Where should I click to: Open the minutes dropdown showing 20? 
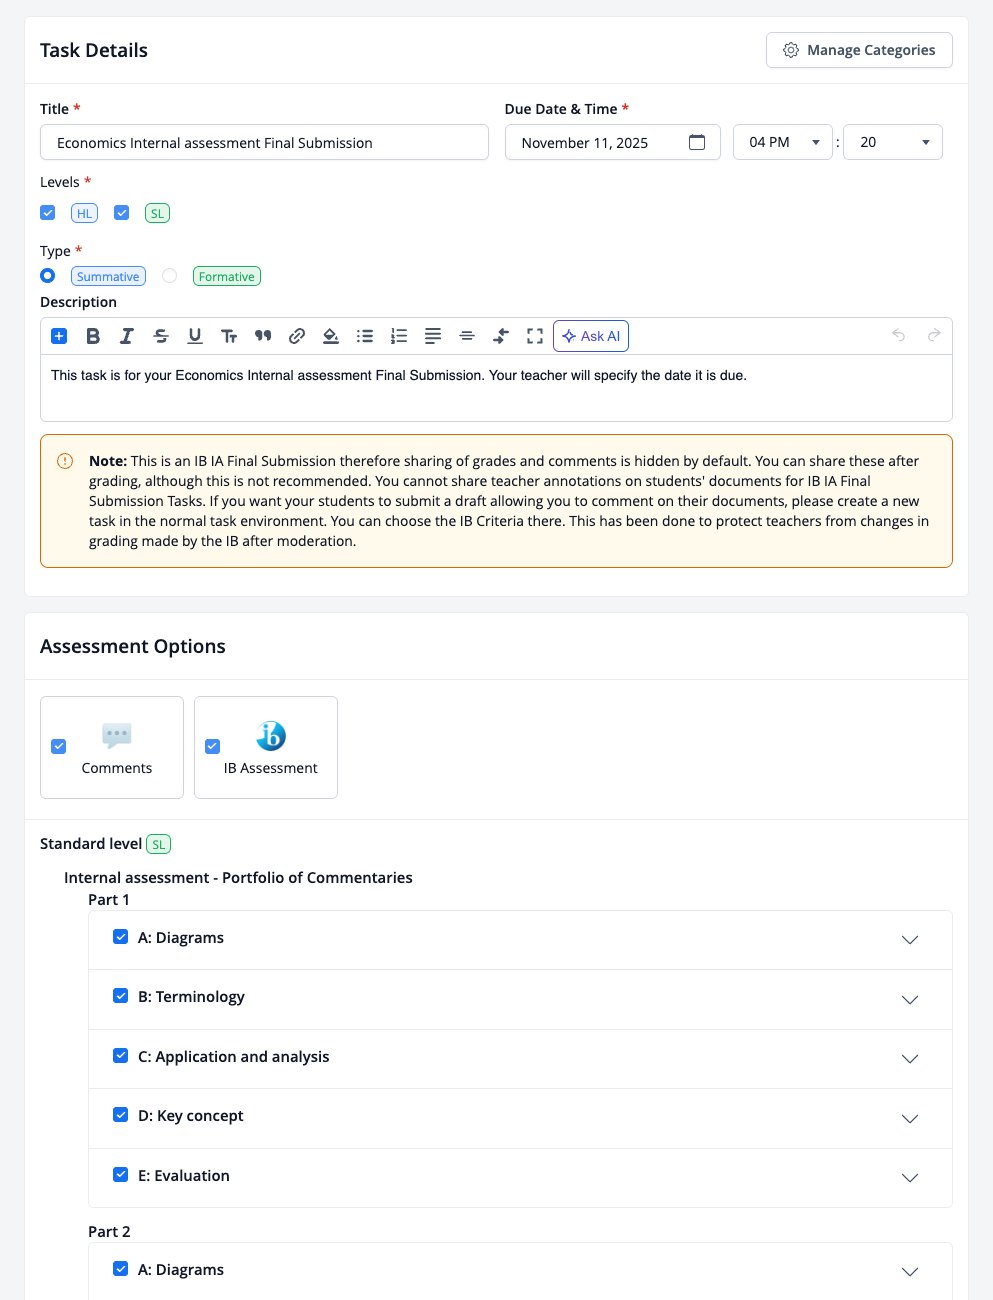[x=893, y=142]
